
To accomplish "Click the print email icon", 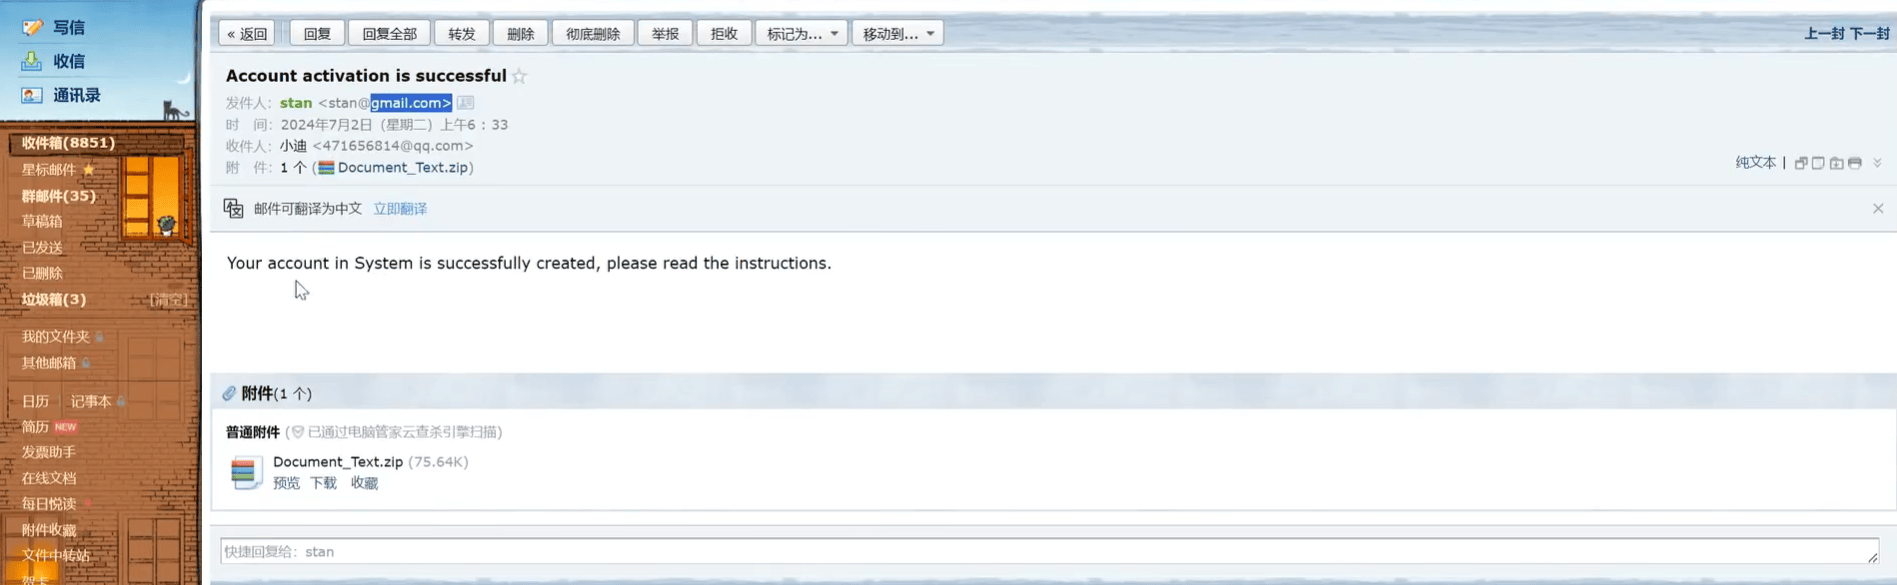I will click(x=1855, y=163).
